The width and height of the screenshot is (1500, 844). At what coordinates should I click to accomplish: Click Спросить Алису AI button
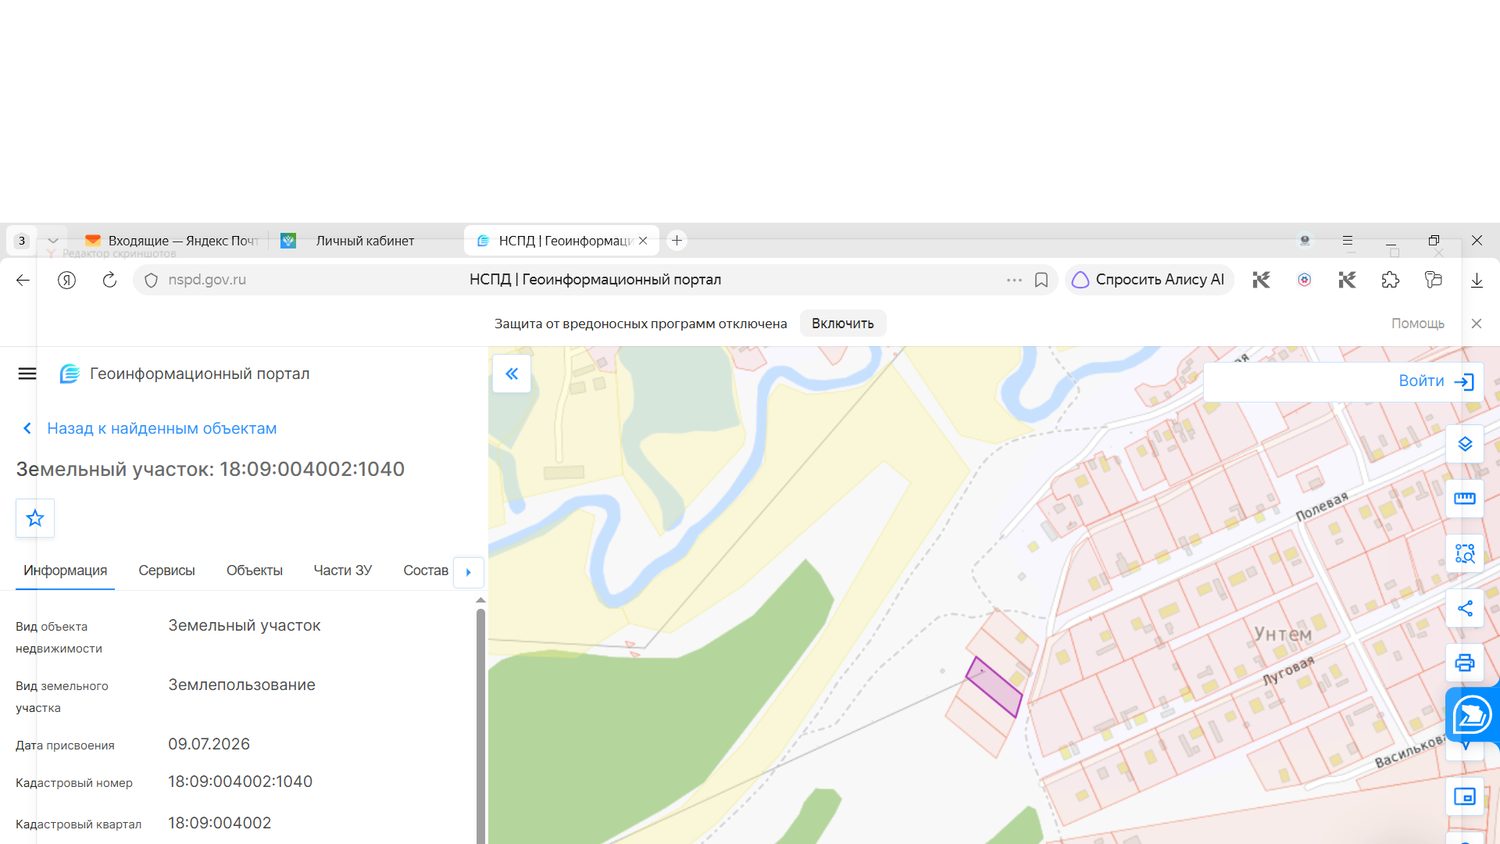[x=1149, y=280]
